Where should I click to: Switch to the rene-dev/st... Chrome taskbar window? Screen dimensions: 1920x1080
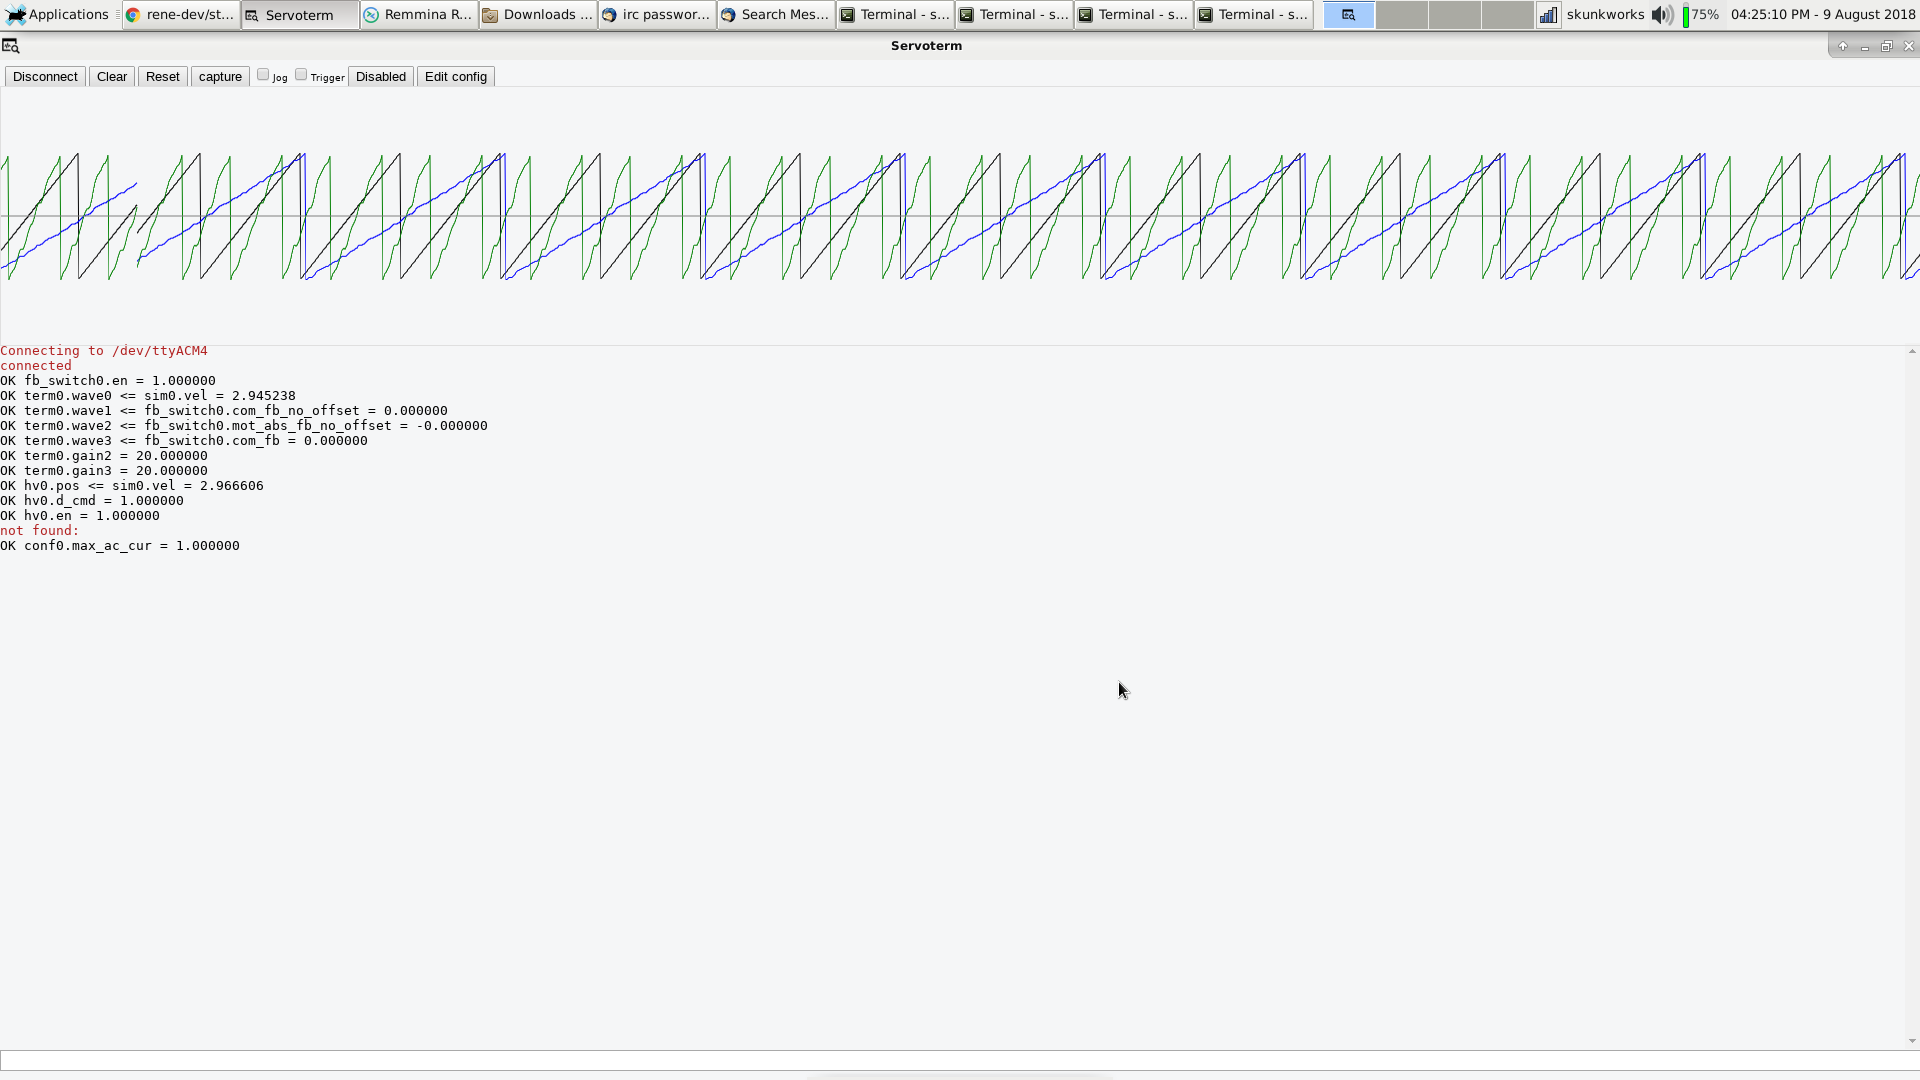(181, 15)
